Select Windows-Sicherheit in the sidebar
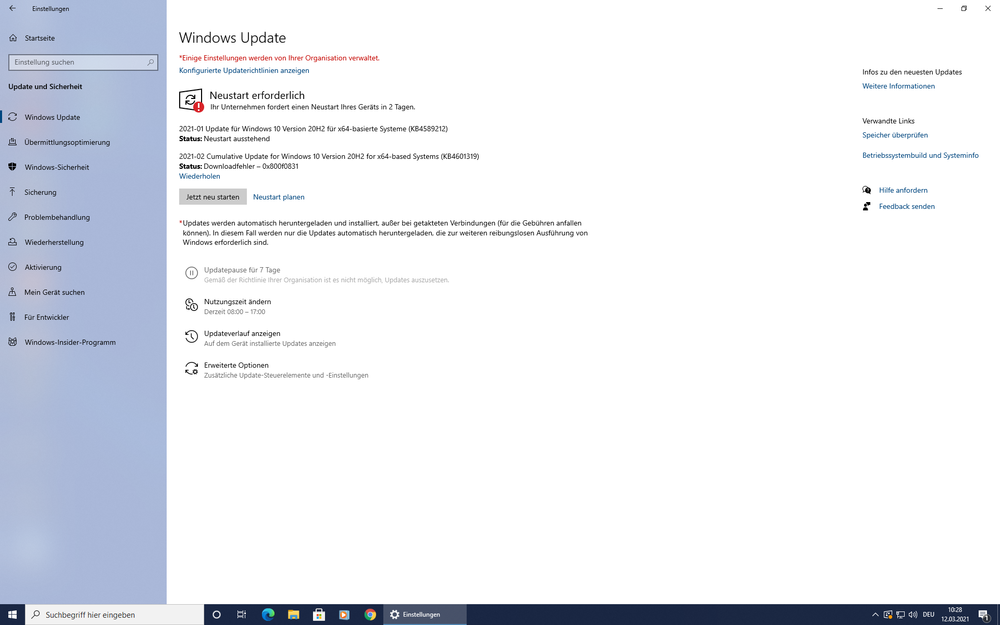Viewport: 1000px width, 625px height. (x=56, y=167)
